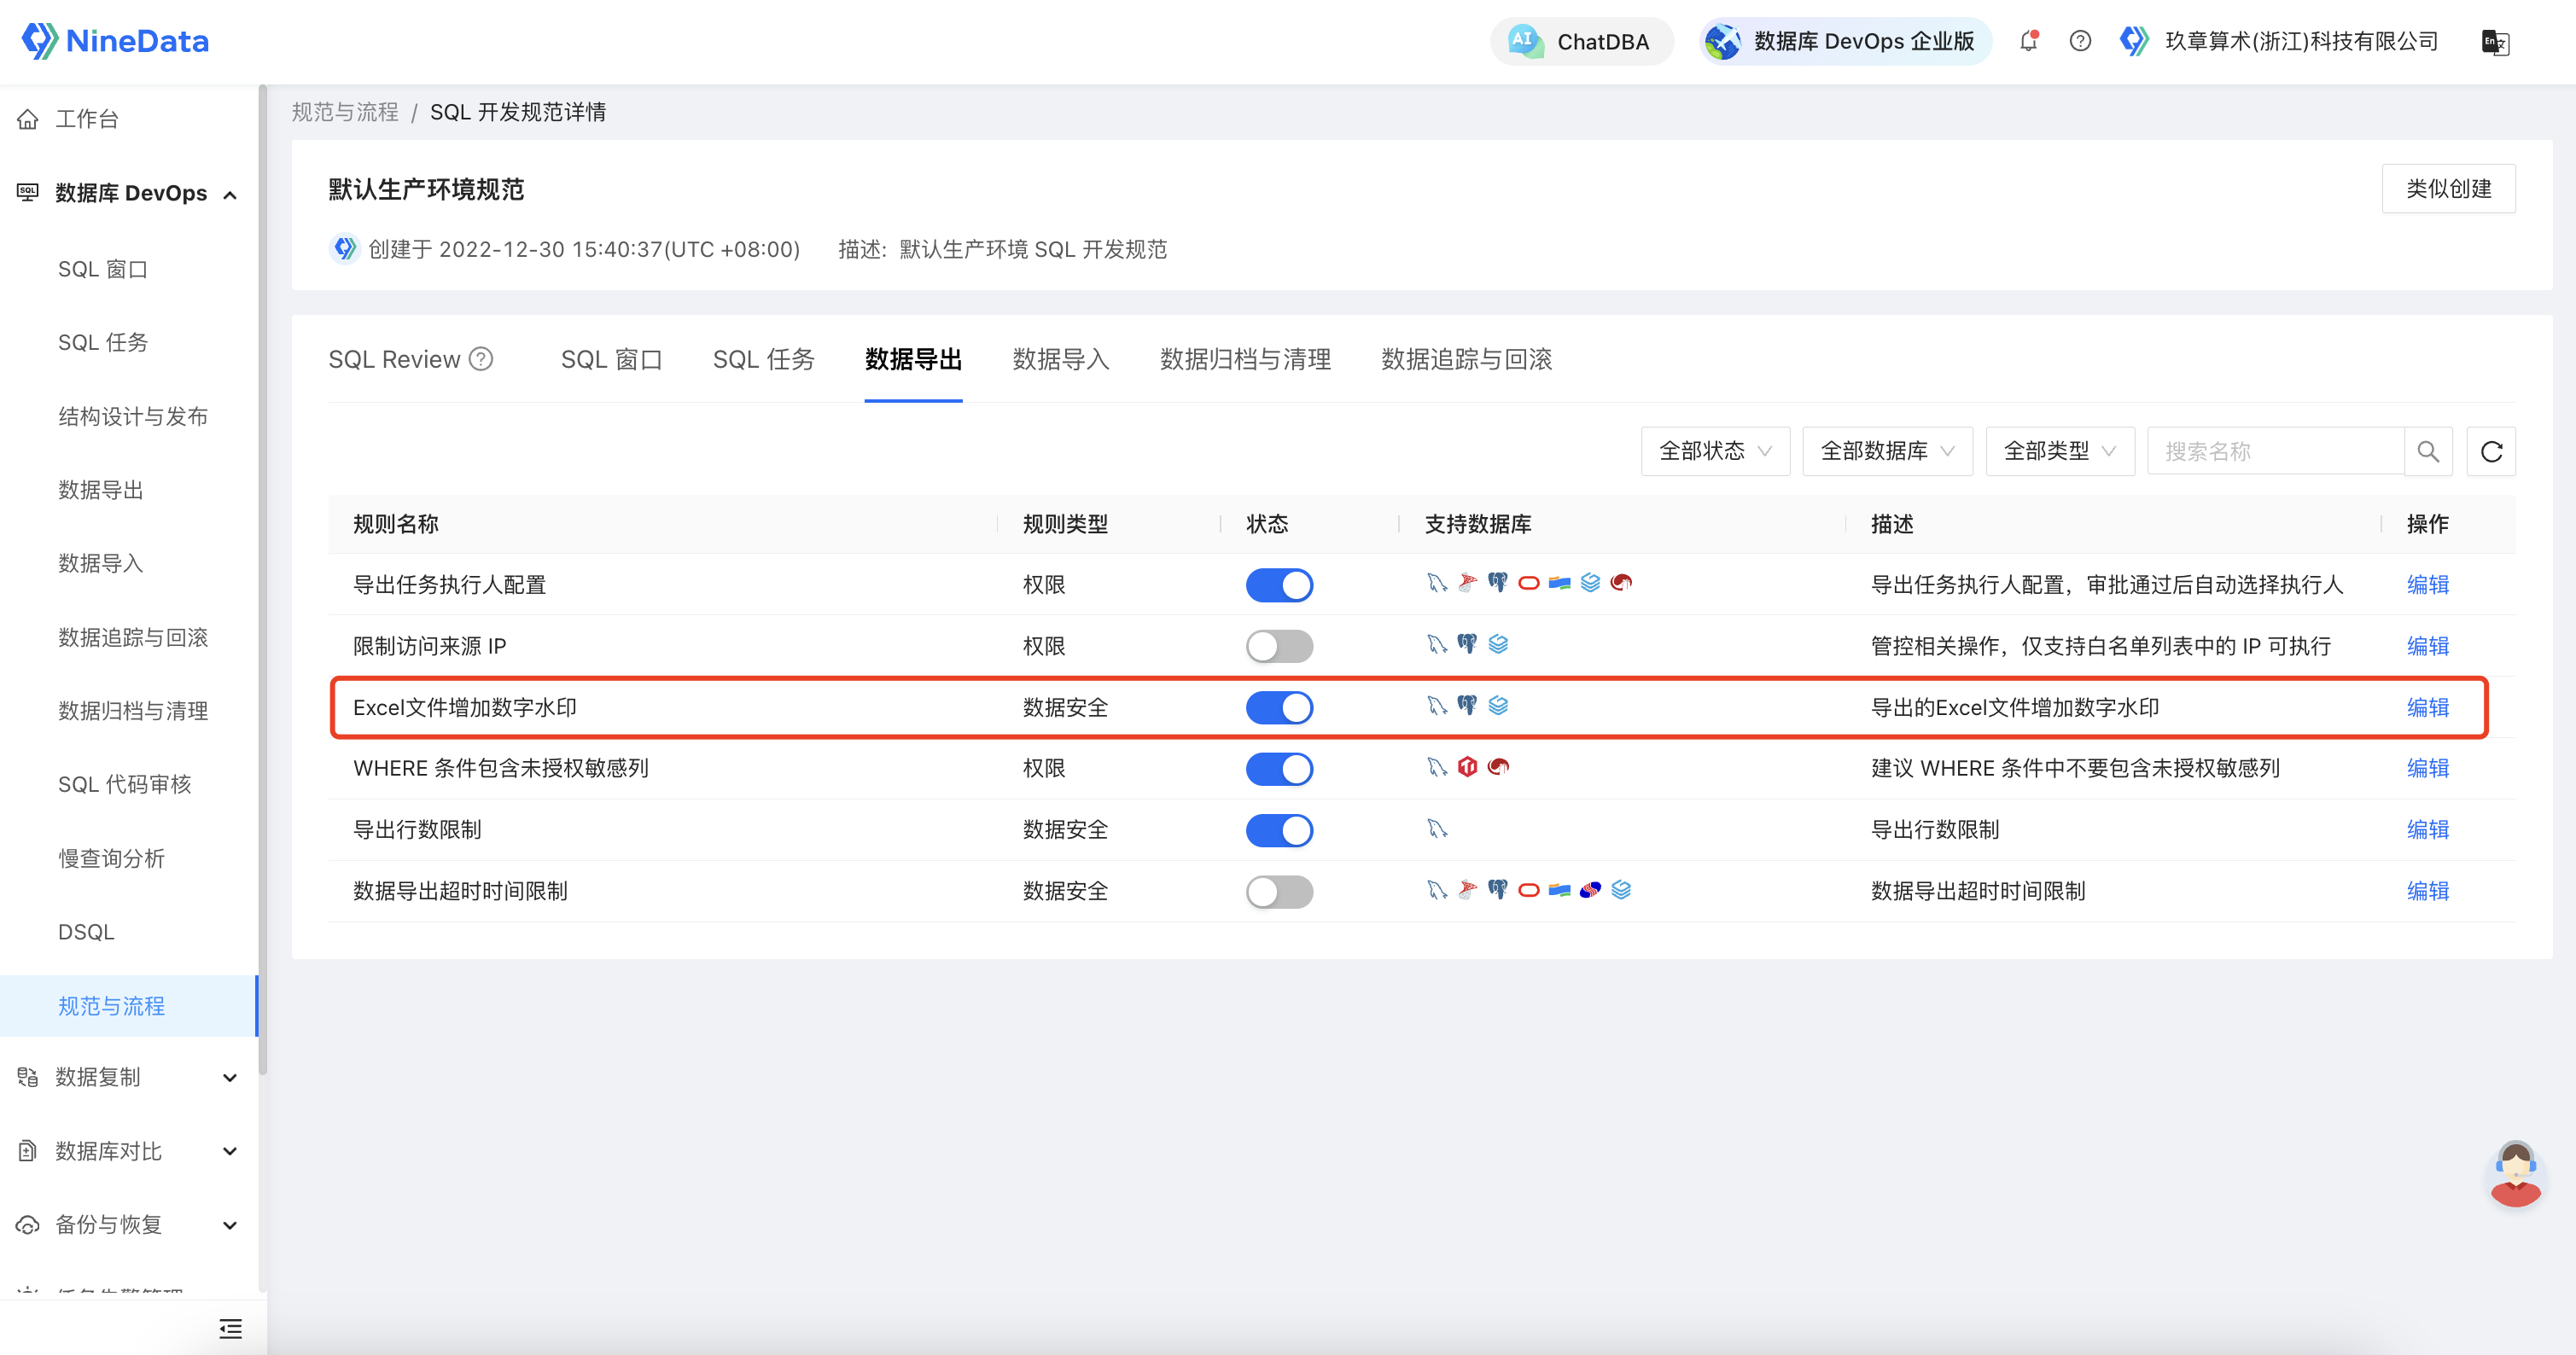
Task: Enable 数据导出超时时间限制 switch
Action: [x=1279, y=891]
